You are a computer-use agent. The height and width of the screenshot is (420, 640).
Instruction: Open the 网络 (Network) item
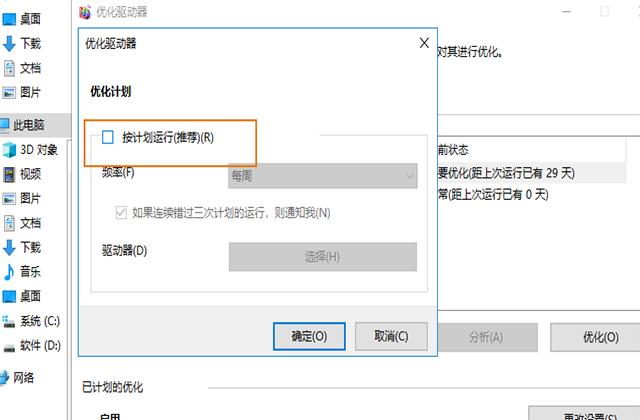click(17, 378)
